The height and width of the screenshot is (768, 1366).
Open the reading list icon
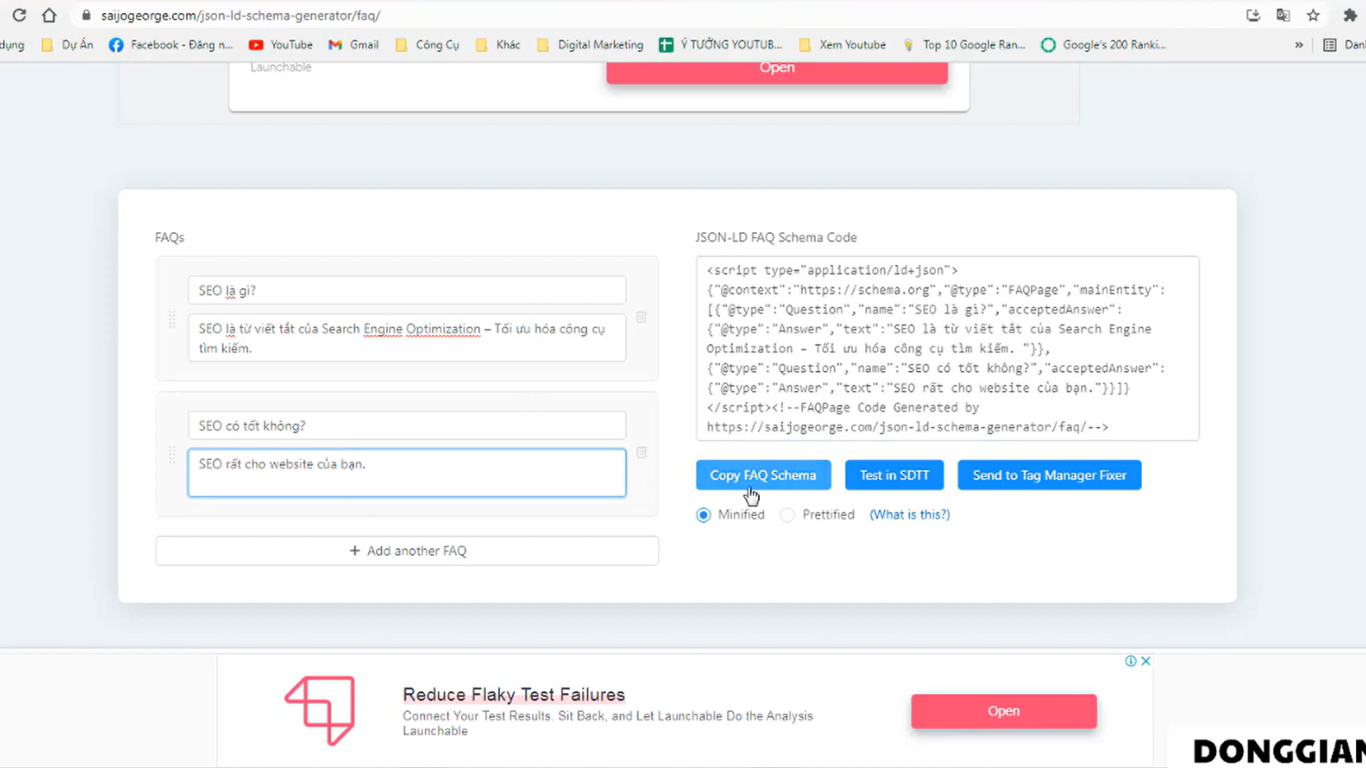(1330, 45)
